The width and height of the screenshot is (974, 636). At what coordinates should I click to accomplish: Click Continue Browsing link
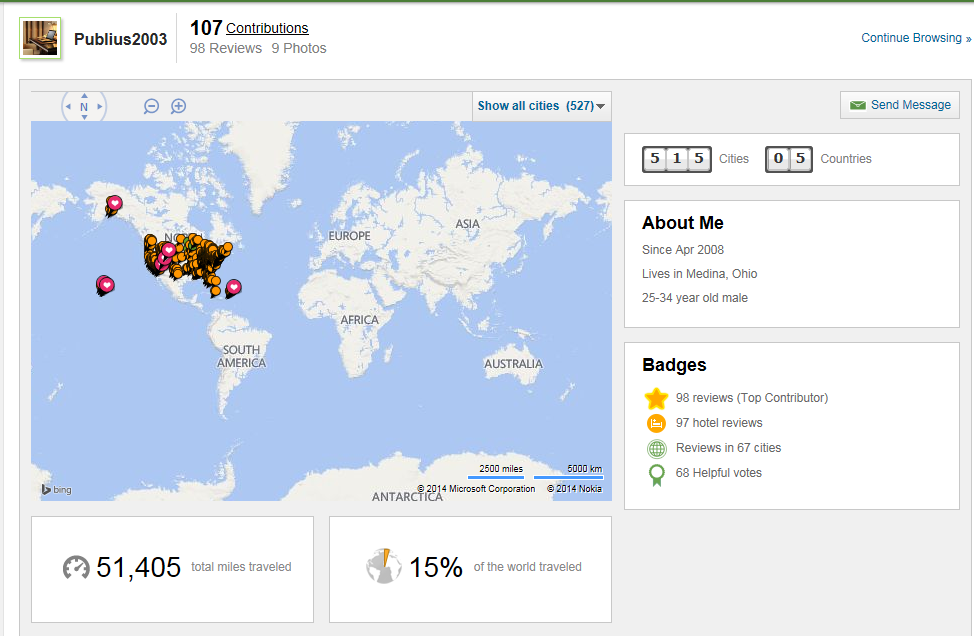tap(916, 38)
